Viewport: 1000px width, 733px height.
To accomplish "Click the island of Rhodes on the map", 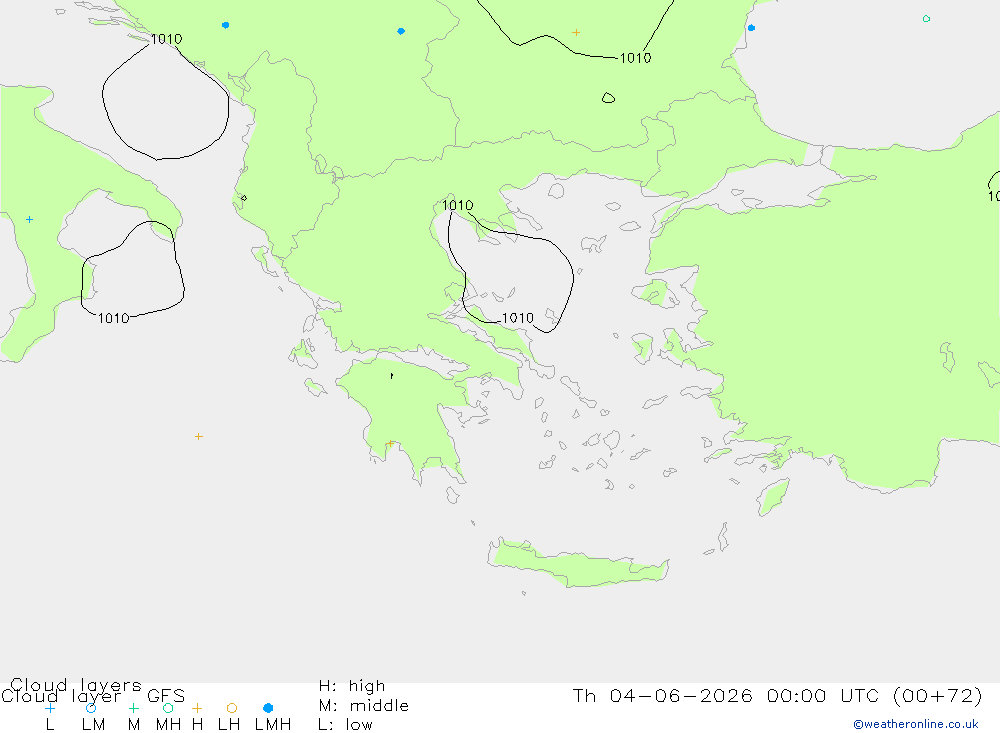I will click(773, 497).
